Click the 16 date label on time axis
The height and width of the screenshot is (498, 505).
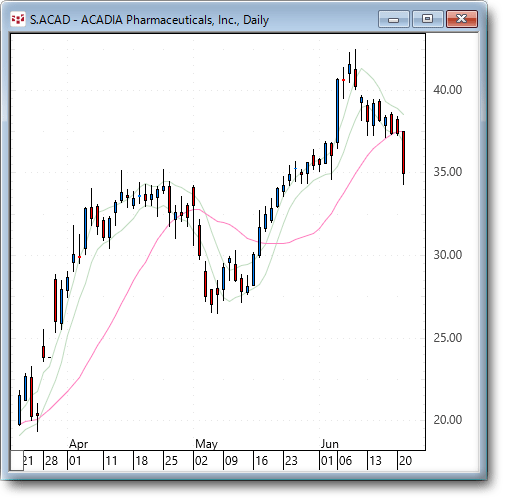click(261, 461)
